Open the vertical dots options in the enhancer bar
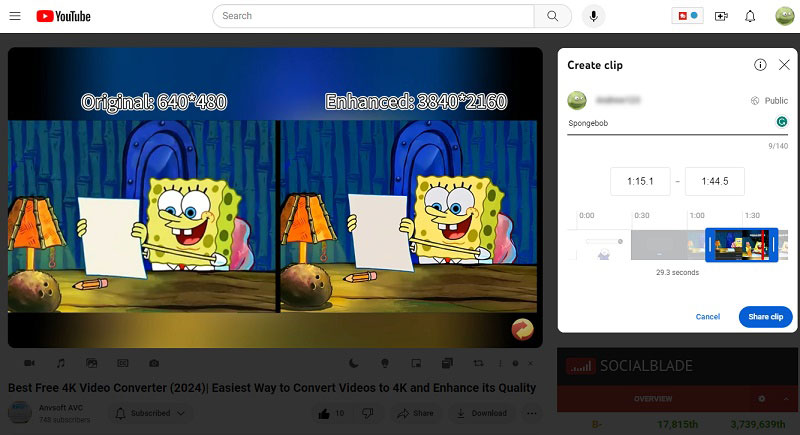Image resolution: width=800 pixels, height=435 pixels. [x=500, y=363]
